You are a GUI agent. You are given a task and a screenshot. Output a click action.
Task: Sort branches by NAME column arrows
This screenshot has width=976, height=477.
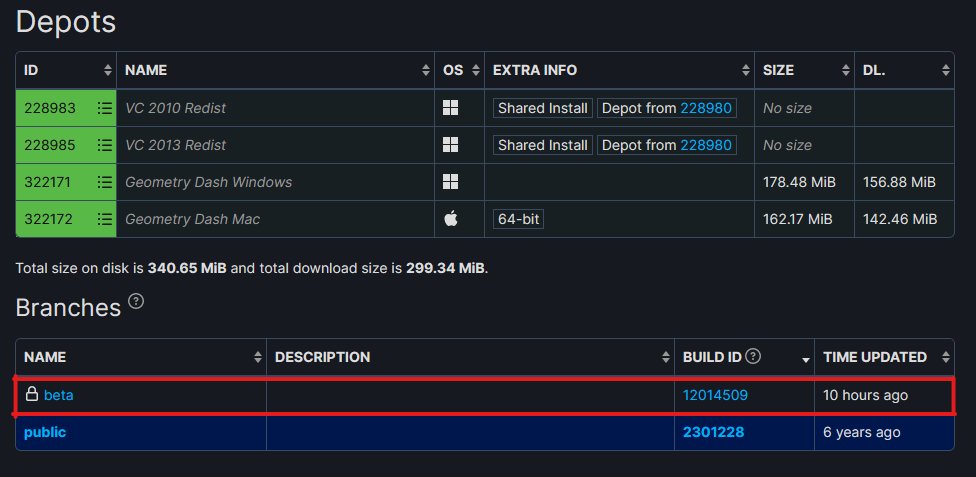tap(258, 357)
